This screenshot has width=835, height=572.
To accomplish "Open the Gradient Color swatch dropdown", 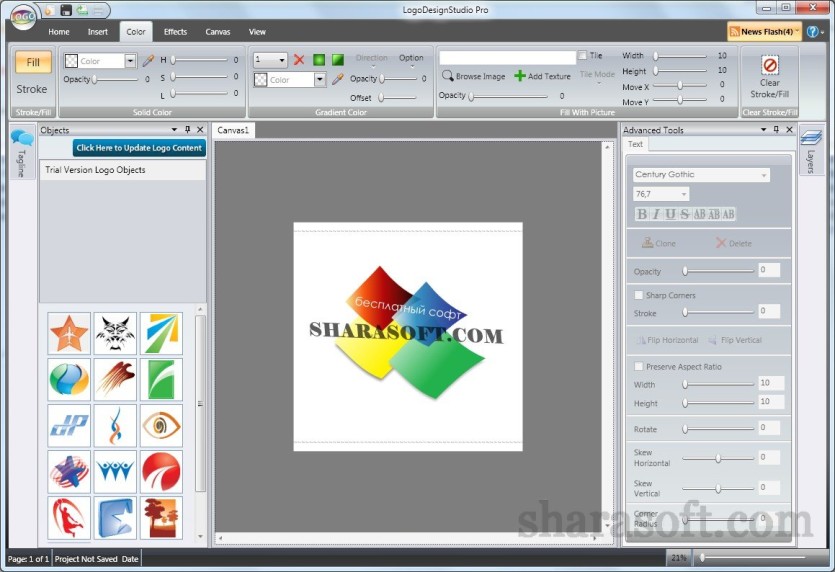I will pyautogui.click(x=320, y=80).
